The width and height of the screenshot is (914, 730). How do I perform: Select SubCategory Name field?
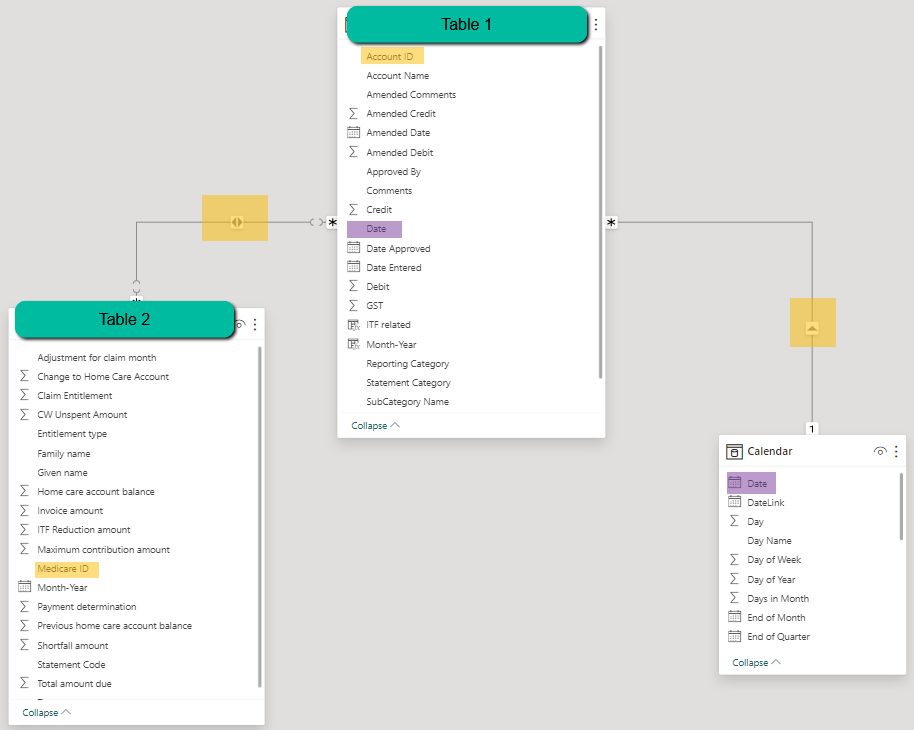(x=407, y=402)
